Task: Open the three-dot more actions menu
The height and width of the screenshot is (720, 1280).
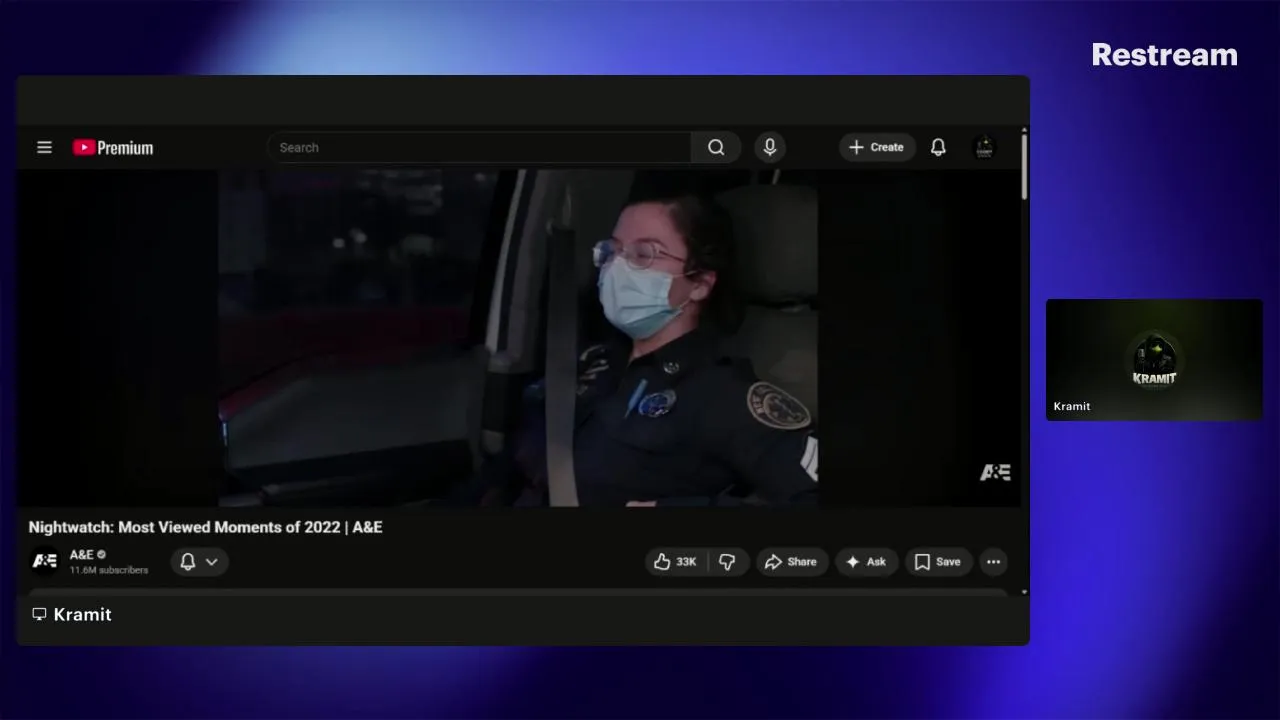Action: pyautogui.click(x=993, y=562)
